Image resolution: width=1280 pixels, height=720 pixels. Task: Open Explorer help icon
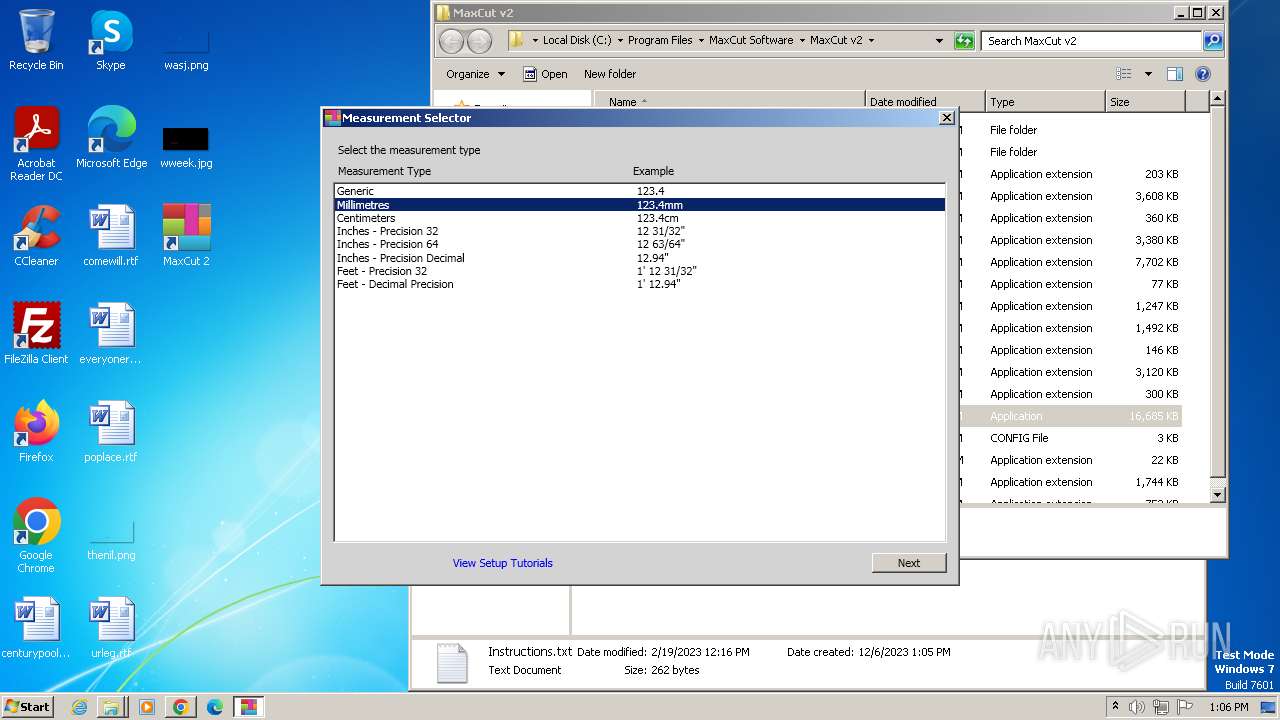tap(1203, 74)
